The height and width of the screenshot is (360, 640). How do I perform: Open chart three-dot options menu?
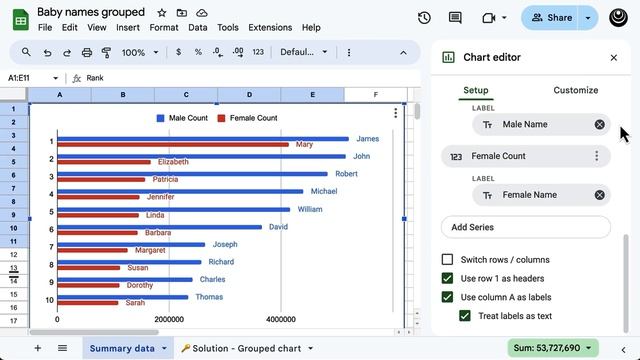coord(396,113)
